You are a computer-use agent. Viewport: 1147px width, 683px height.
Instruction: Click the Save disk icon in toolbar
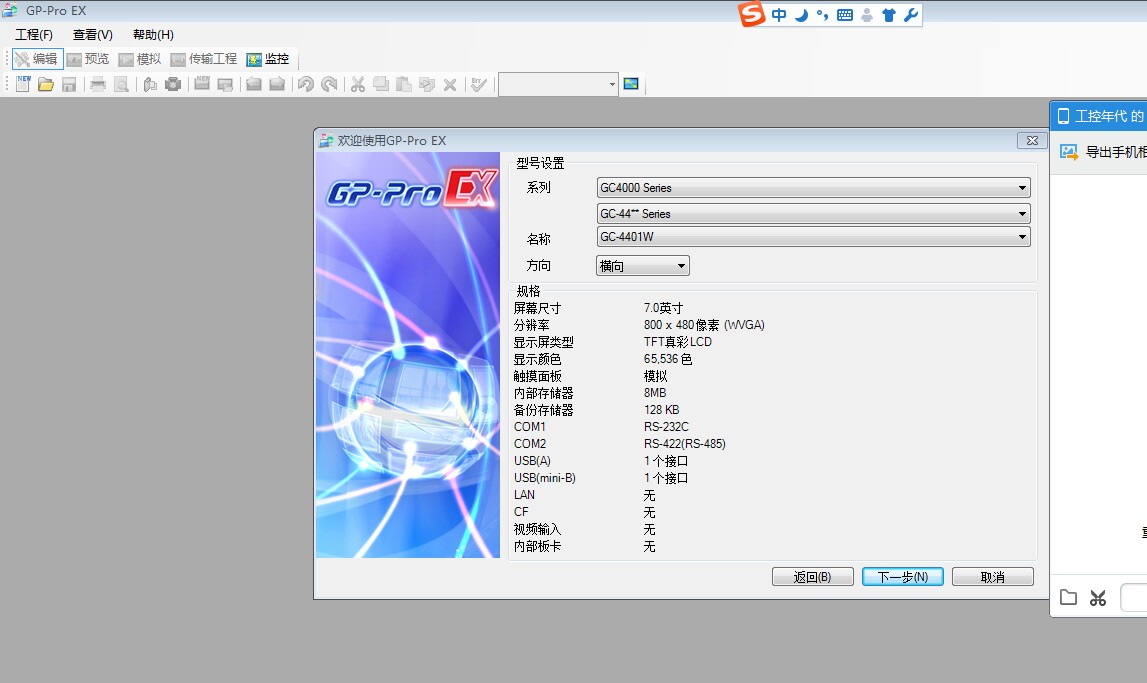69,84
